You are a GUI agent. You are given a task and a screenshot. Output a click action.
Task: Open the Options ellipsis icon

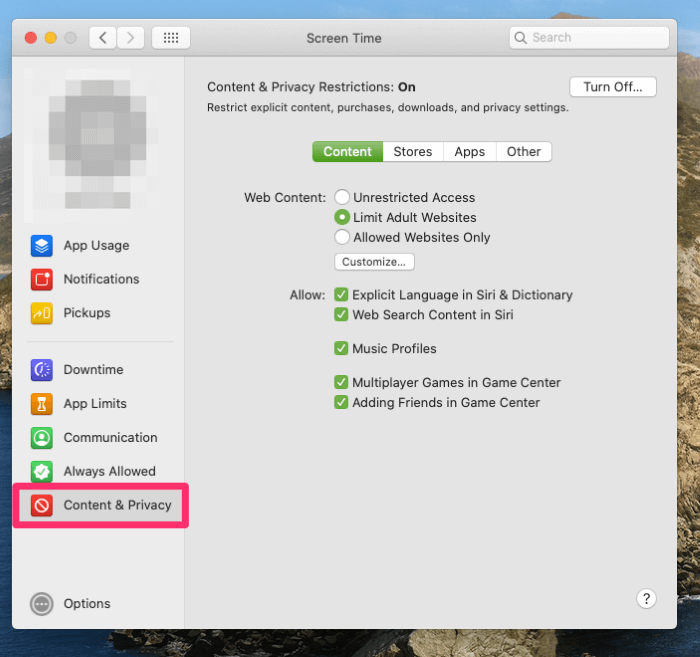tap(42, 604)
